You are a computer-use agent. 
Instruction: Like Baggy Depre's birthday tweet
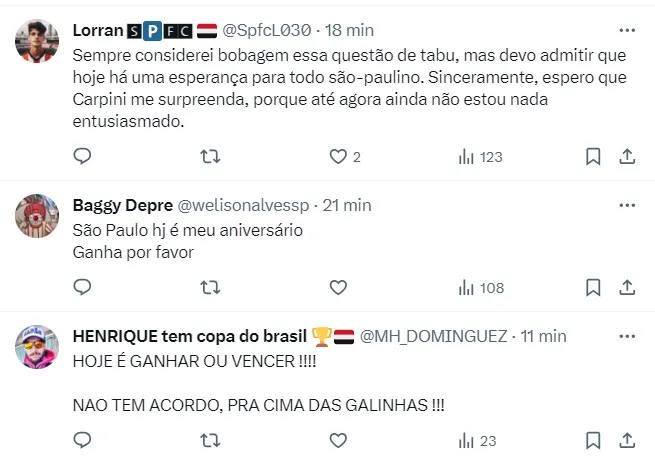(338, 287)
